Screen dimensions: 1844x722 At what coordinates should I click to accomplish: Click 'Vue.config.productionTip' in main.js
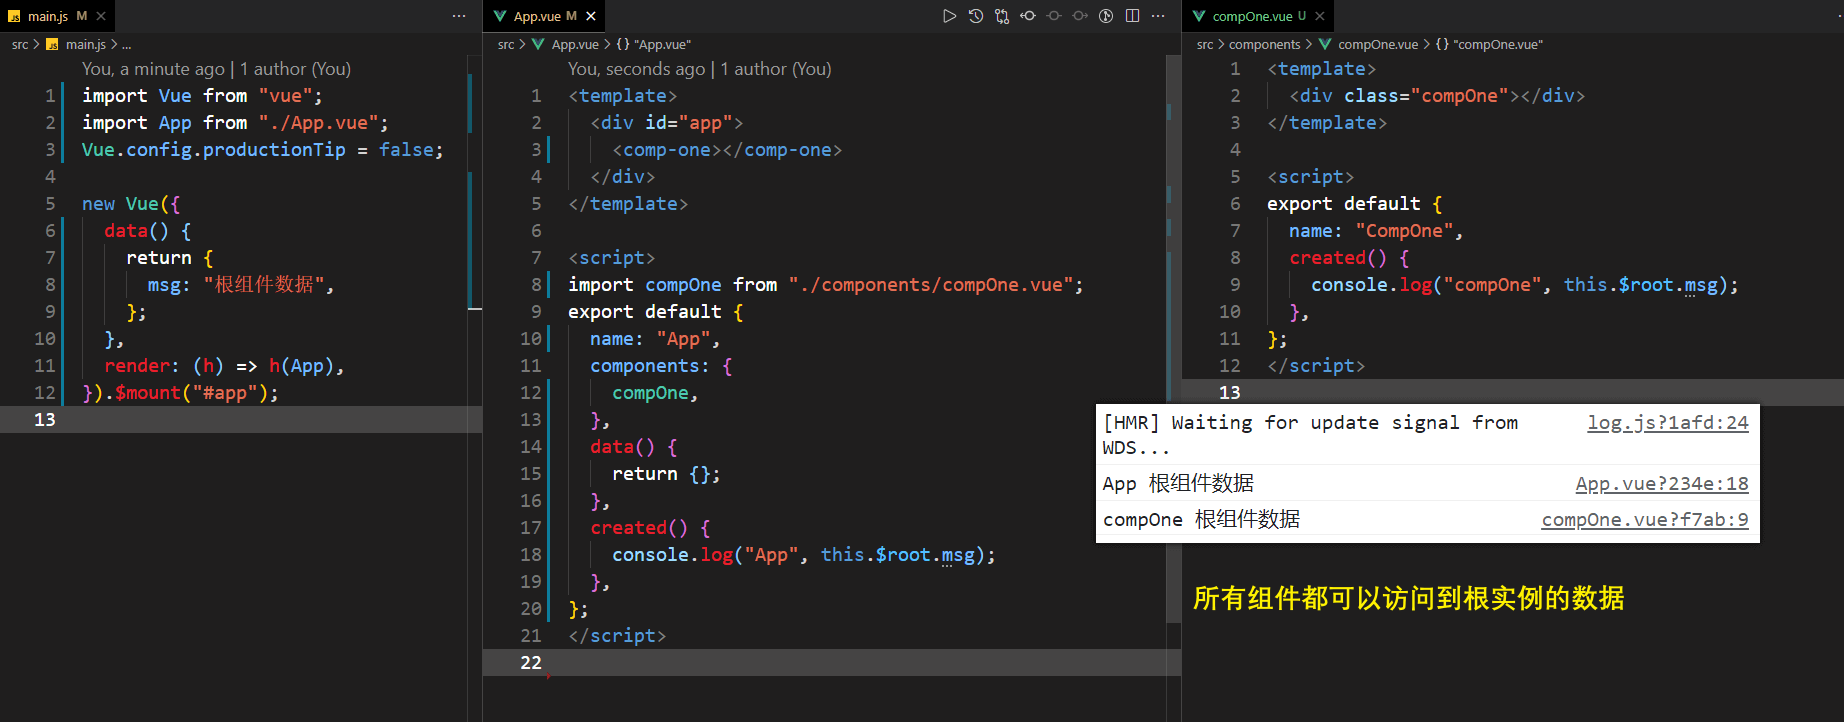point(214,150)
